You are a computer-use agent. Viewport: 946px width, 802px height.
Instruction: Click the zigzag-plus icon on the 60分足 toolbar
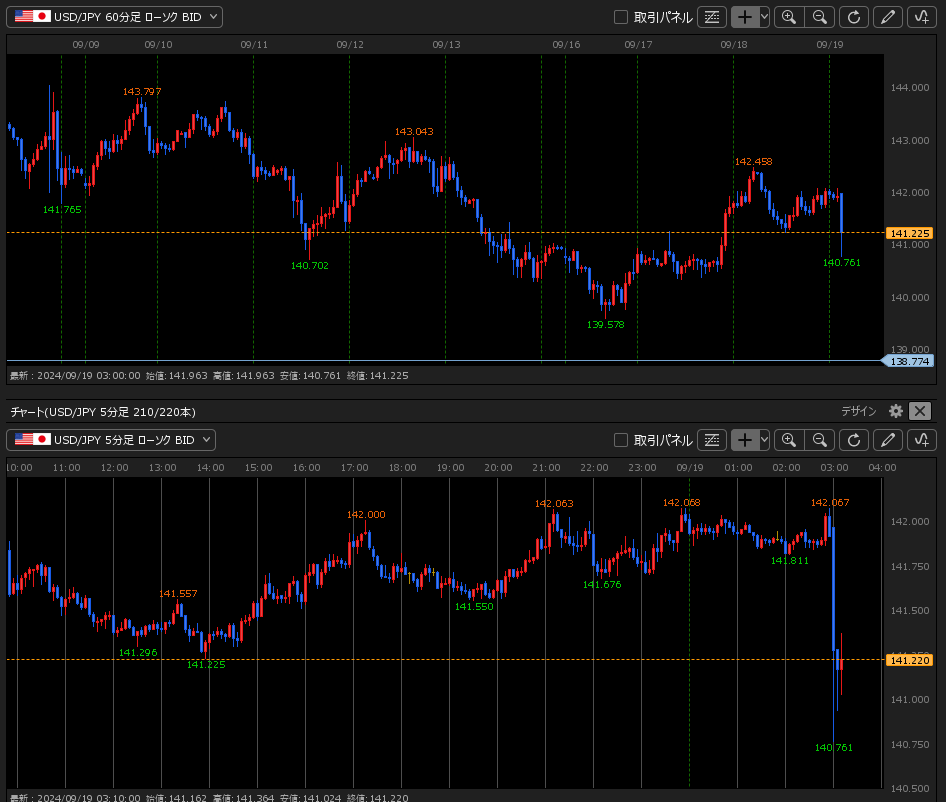point(921,17)
